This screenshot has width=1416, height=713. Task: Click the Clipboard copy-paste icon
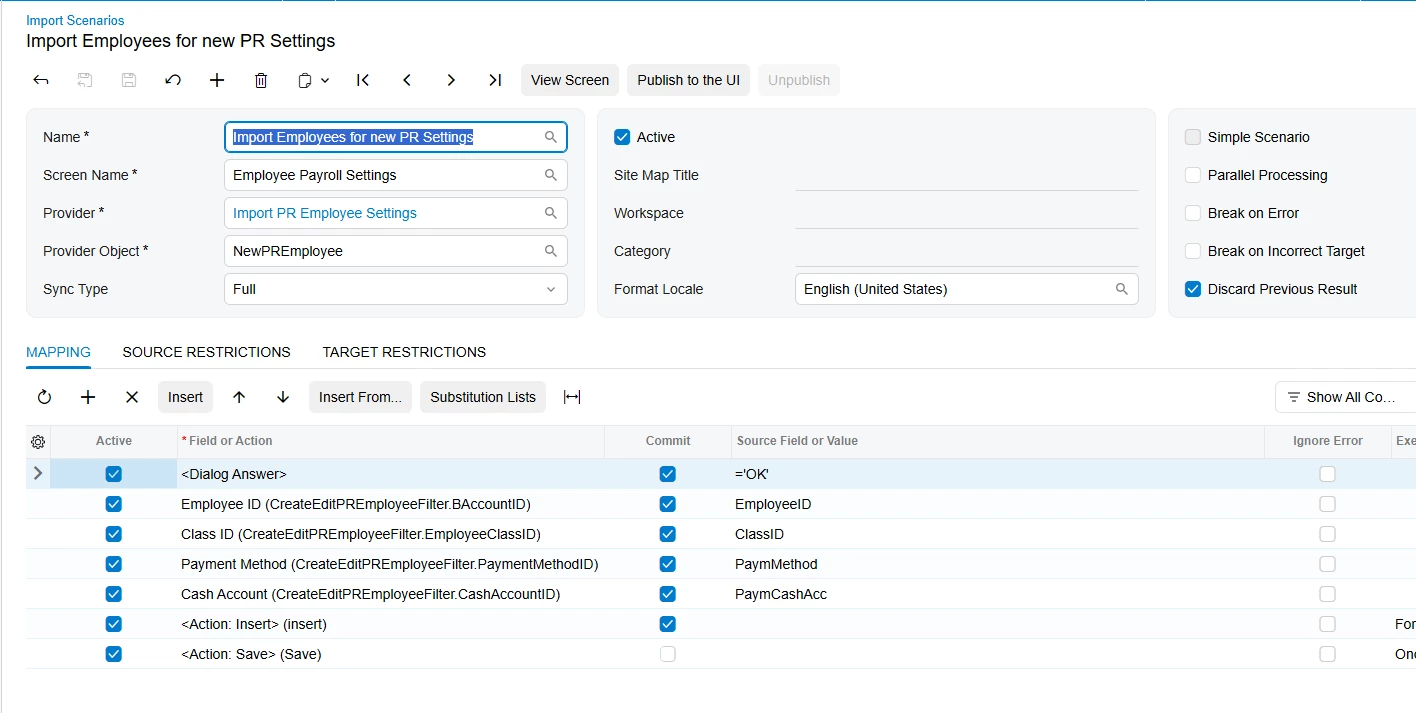pos(305,80)
